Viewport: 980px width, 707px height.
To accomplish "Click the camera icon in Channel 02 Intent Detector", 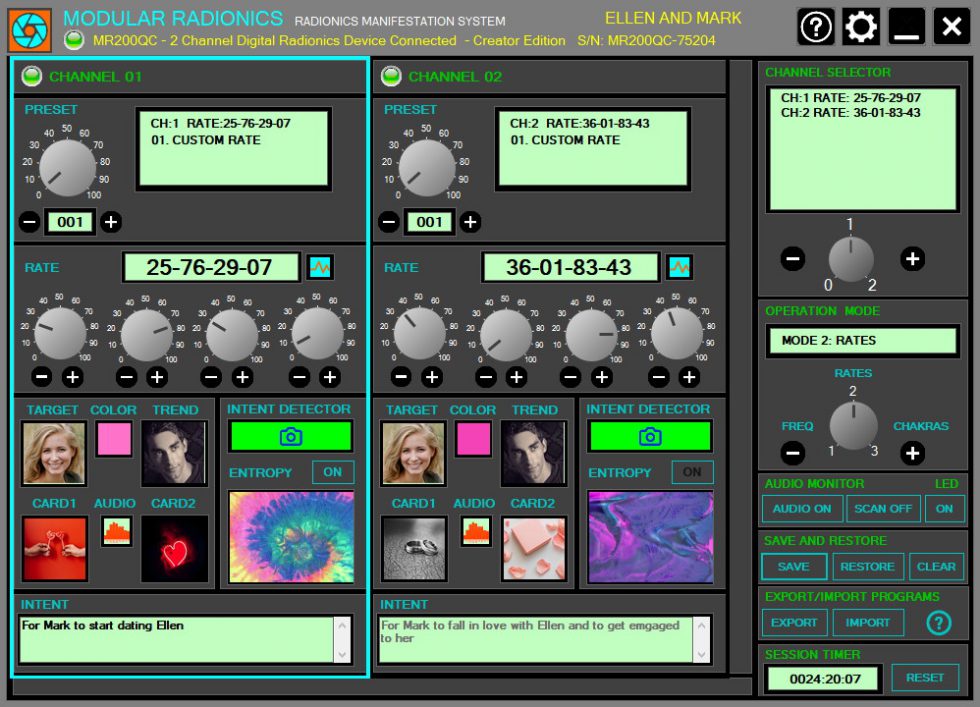I will pyautogui.click(x=650, y=436).
